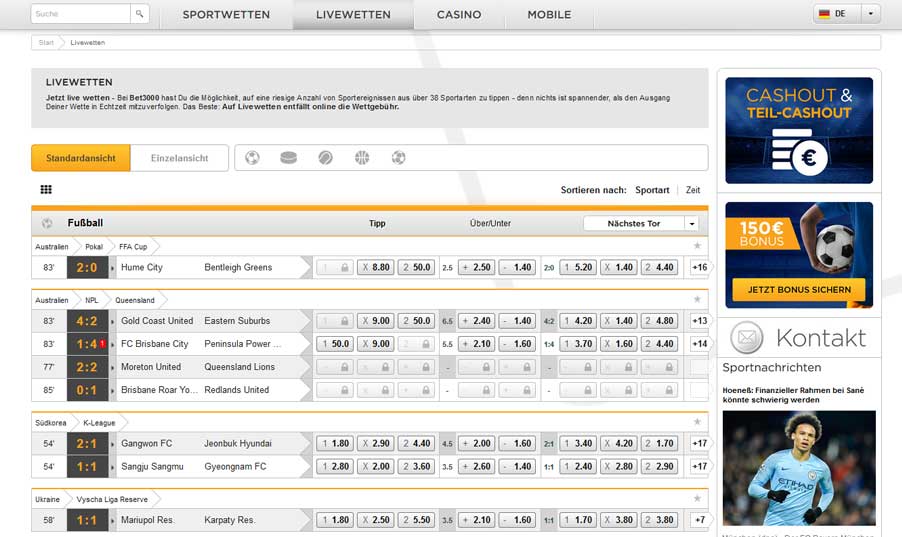Click the red card indicator on Brisbane City score
The width and height of the screenshot is (902, 537).
[102, 343]
